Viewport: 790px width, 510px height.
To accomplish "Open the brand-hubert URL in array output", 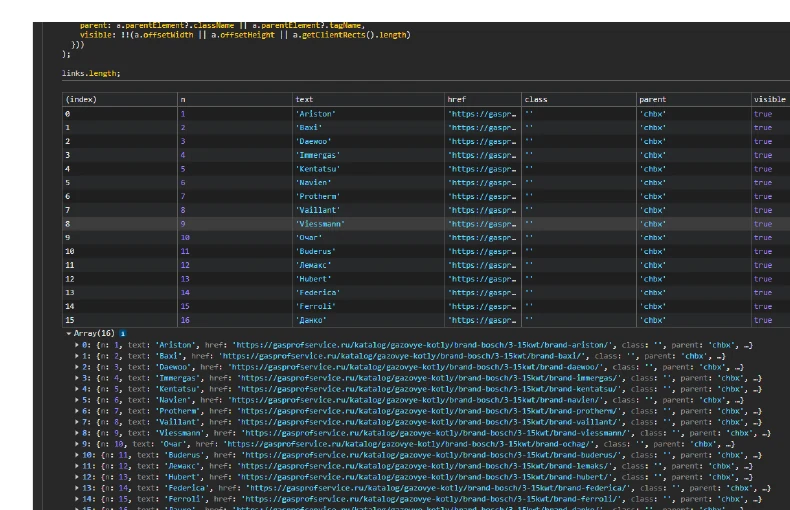I will (424, 477).
